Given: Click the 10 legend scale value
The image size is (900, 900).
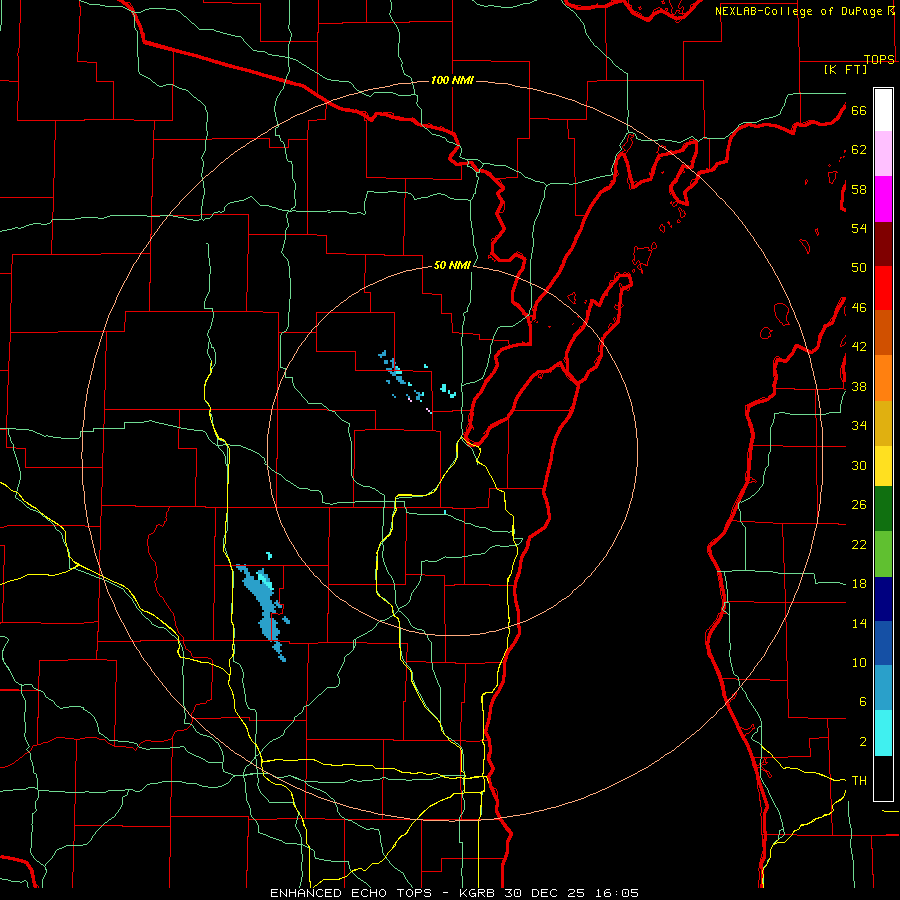Looking at the screenshot, I should point(859,663).
